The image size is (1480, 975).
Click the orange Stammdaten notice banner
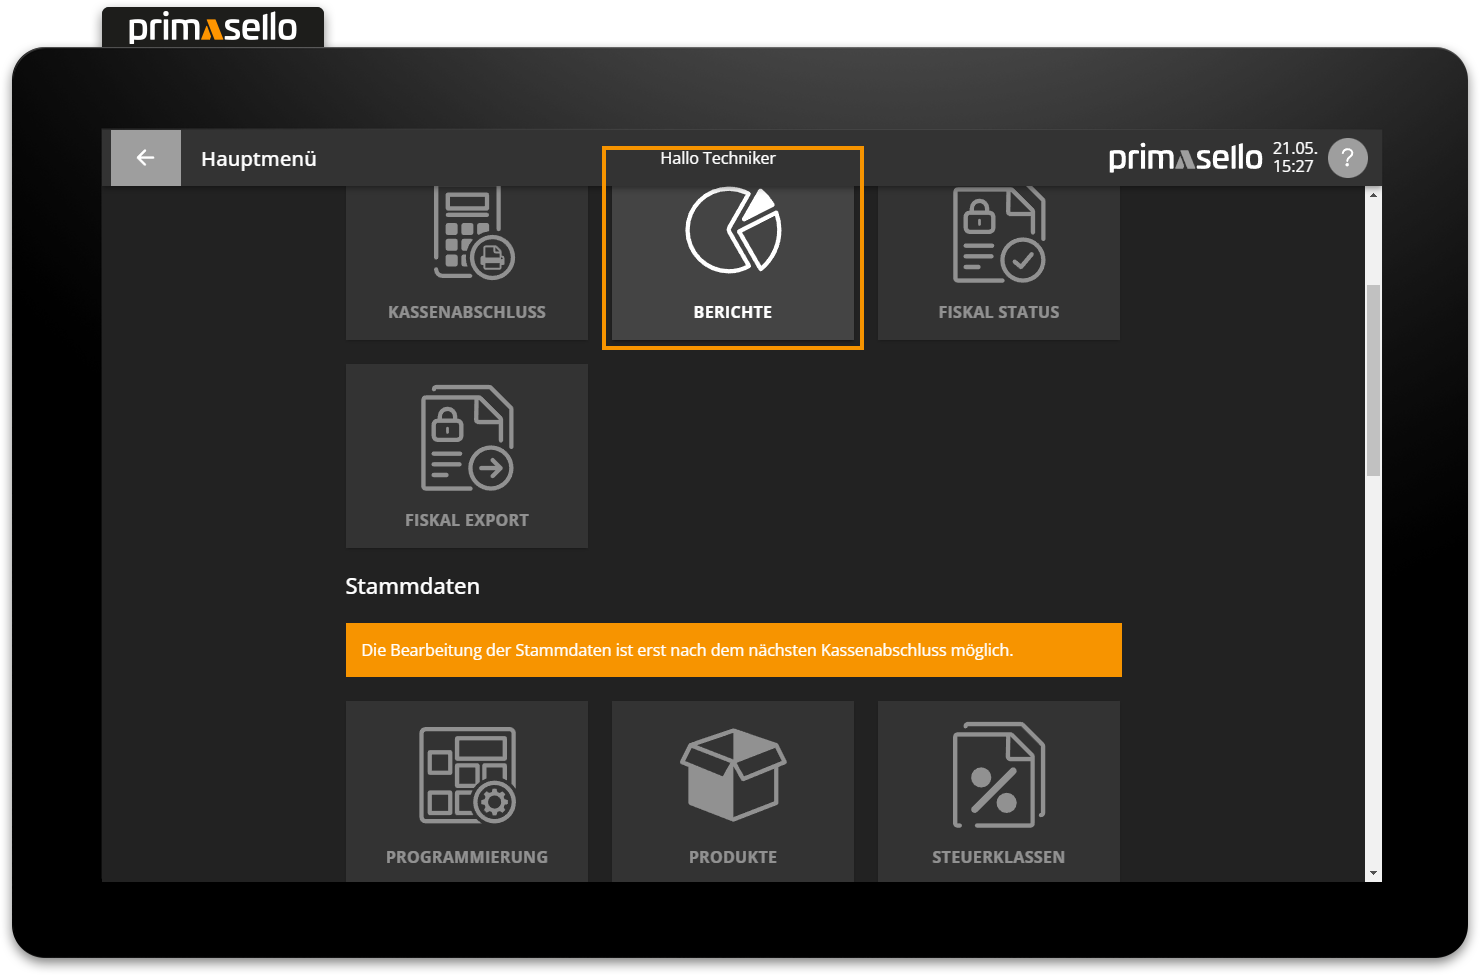coord(733,650)
